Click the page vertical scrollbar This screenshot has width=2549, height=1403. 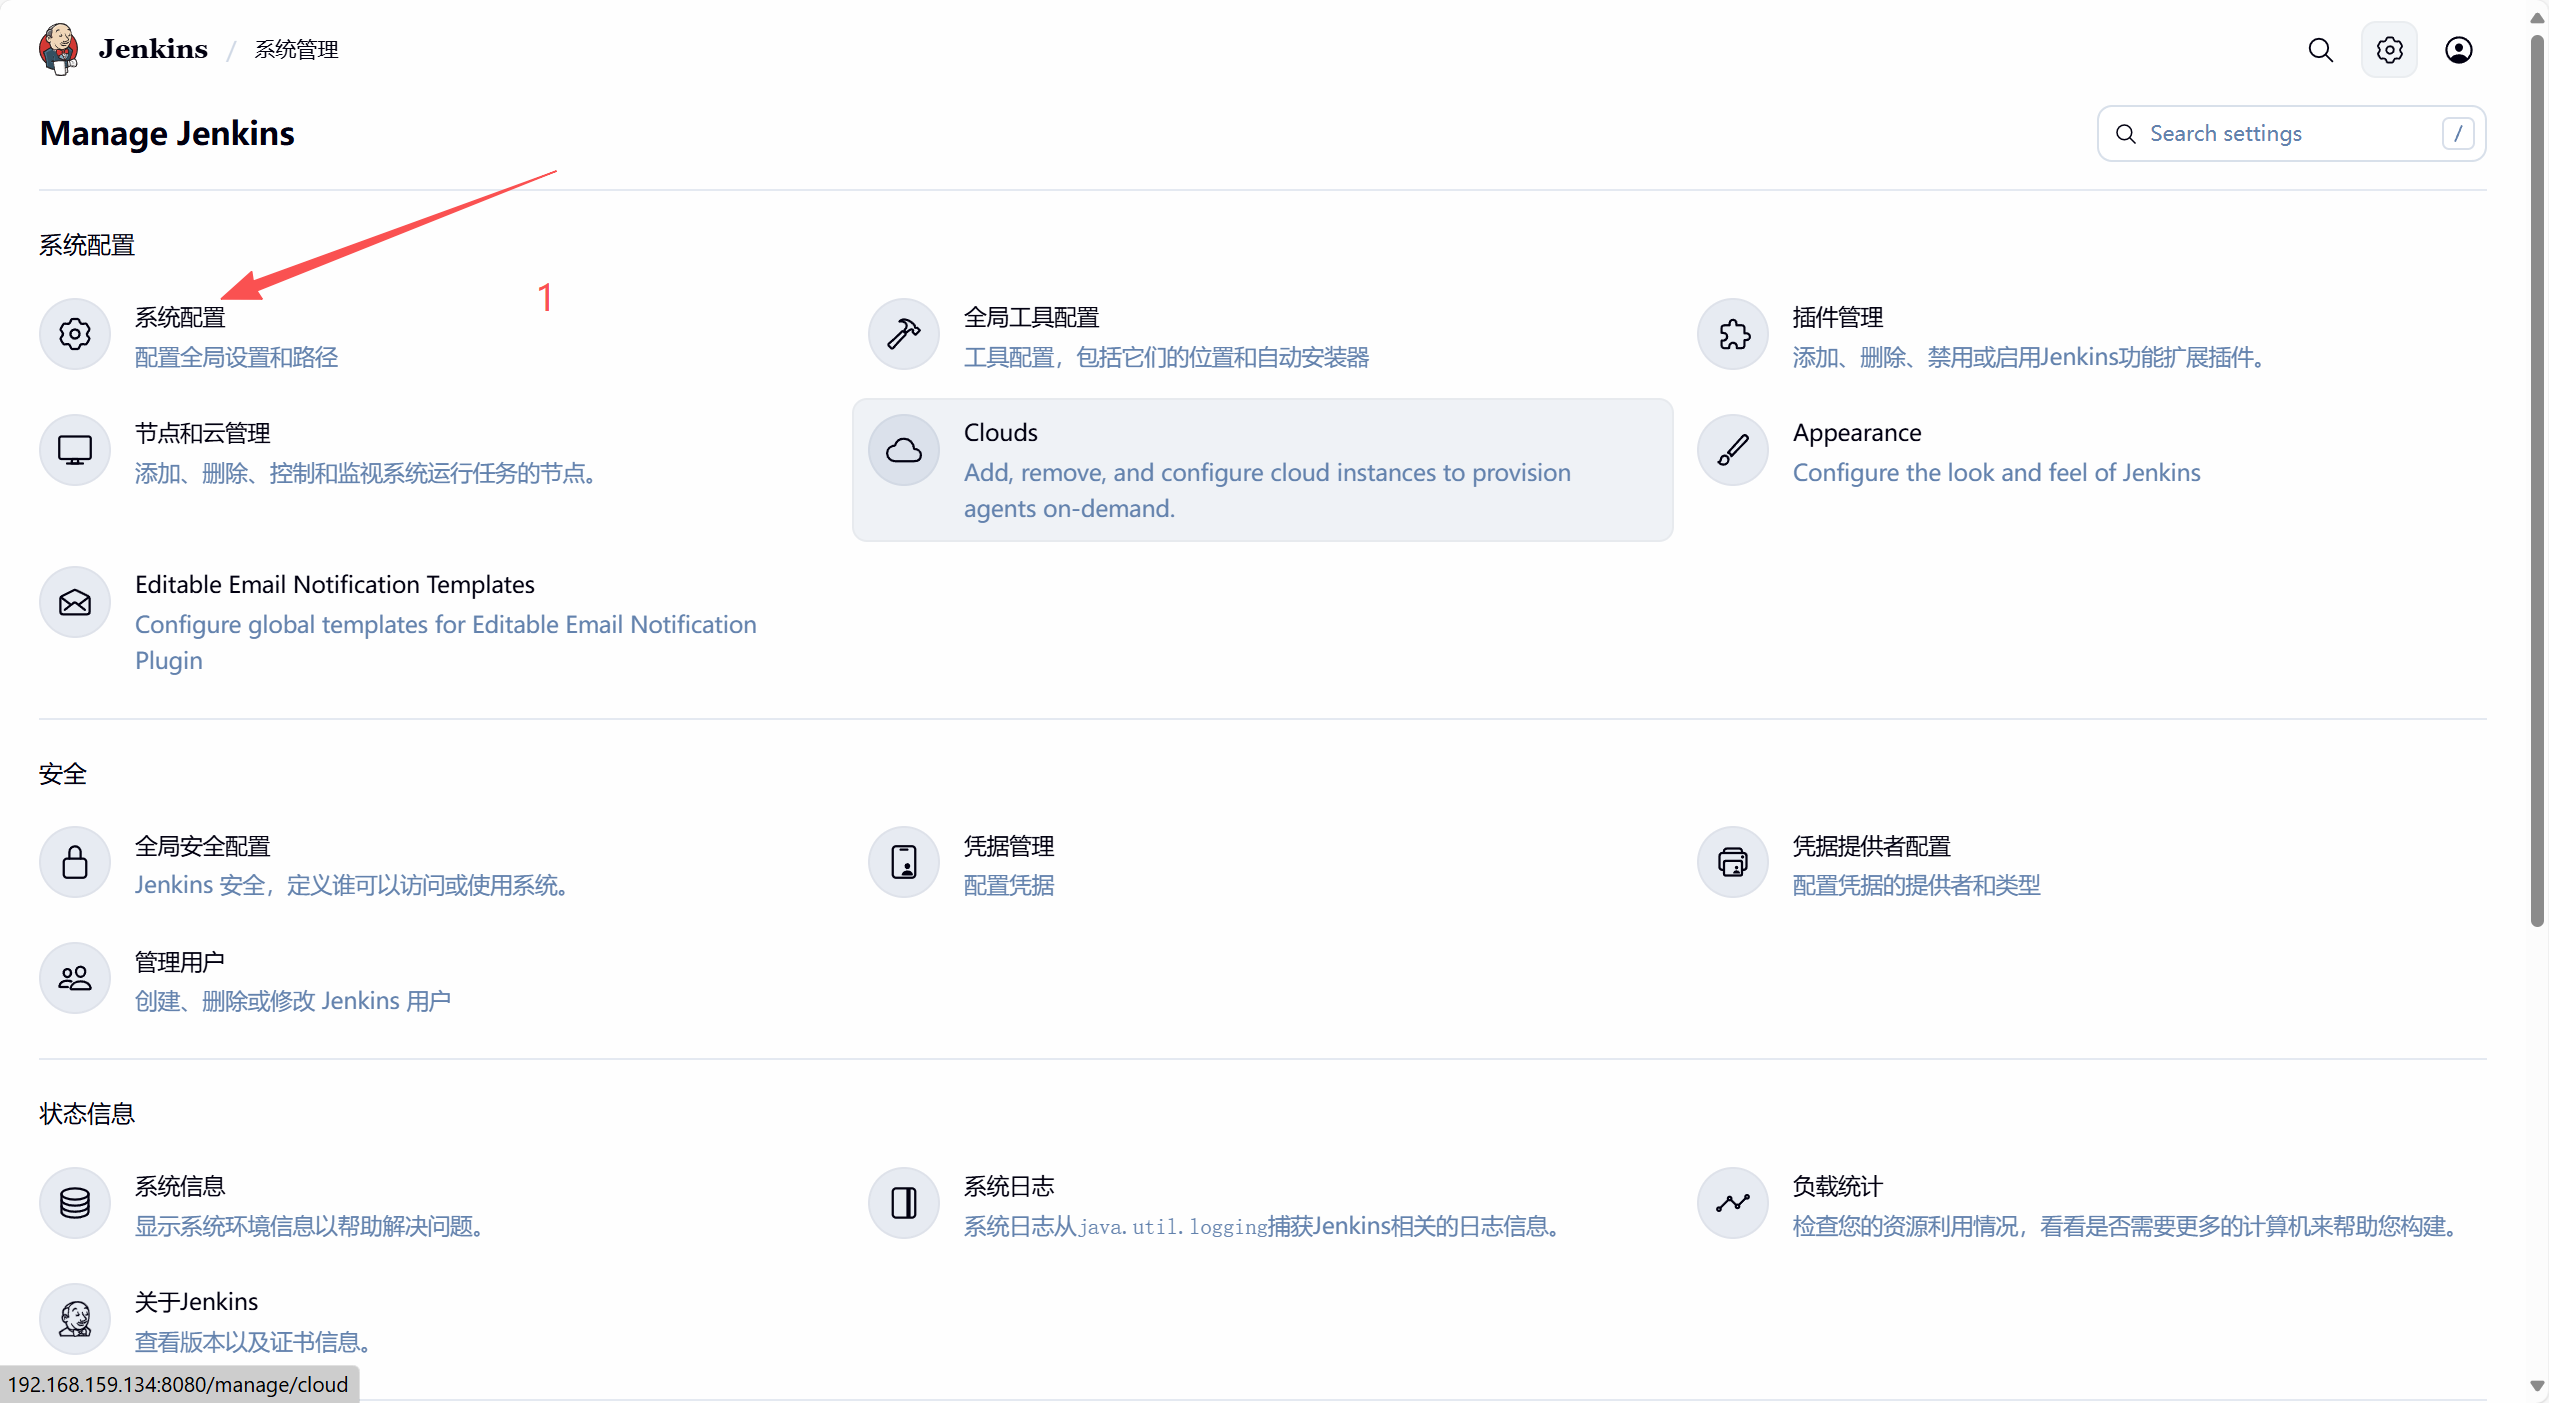(2537, 480)
